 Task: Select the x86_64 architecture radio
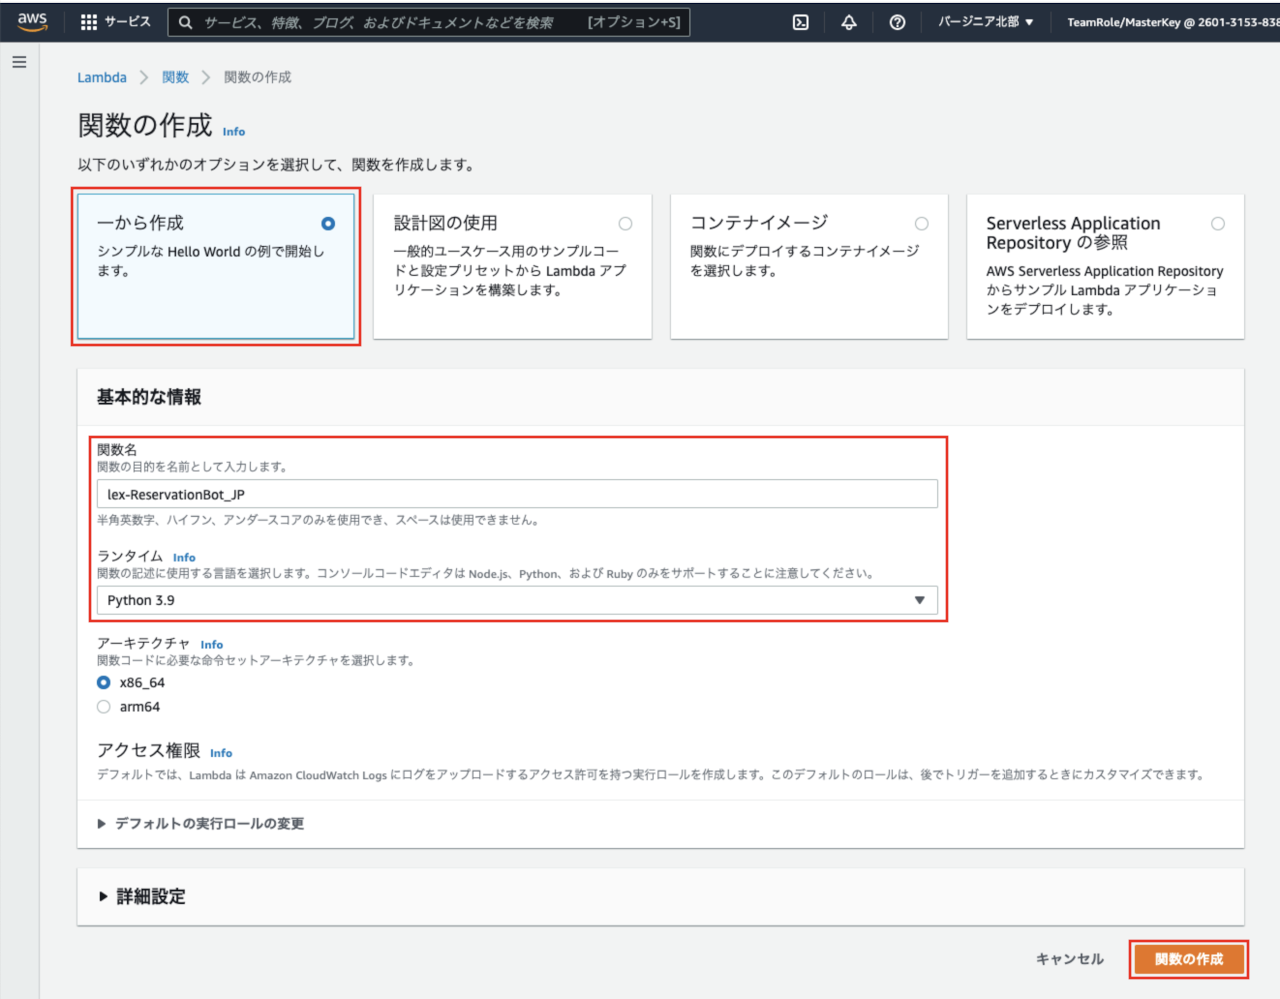pos(104,682)
